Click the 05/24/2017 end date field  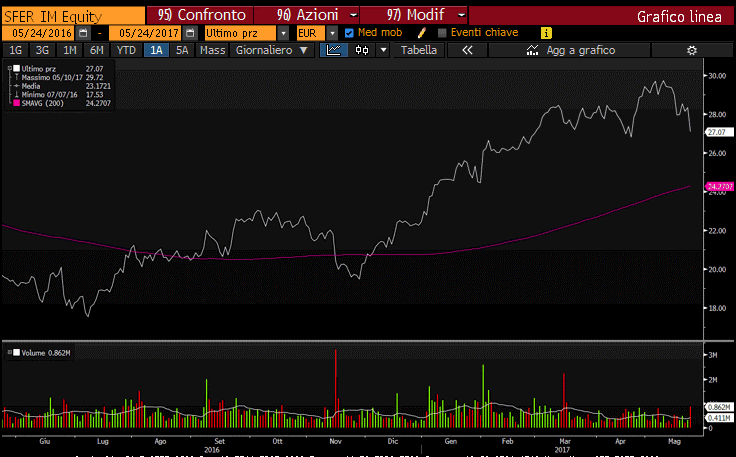click(x=146, y=33)
